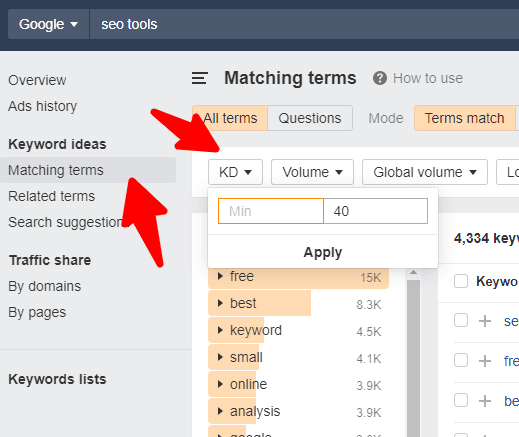The image size is (519, 437).
Task: Expand the 'online' term group arrow
Action: 220,384
